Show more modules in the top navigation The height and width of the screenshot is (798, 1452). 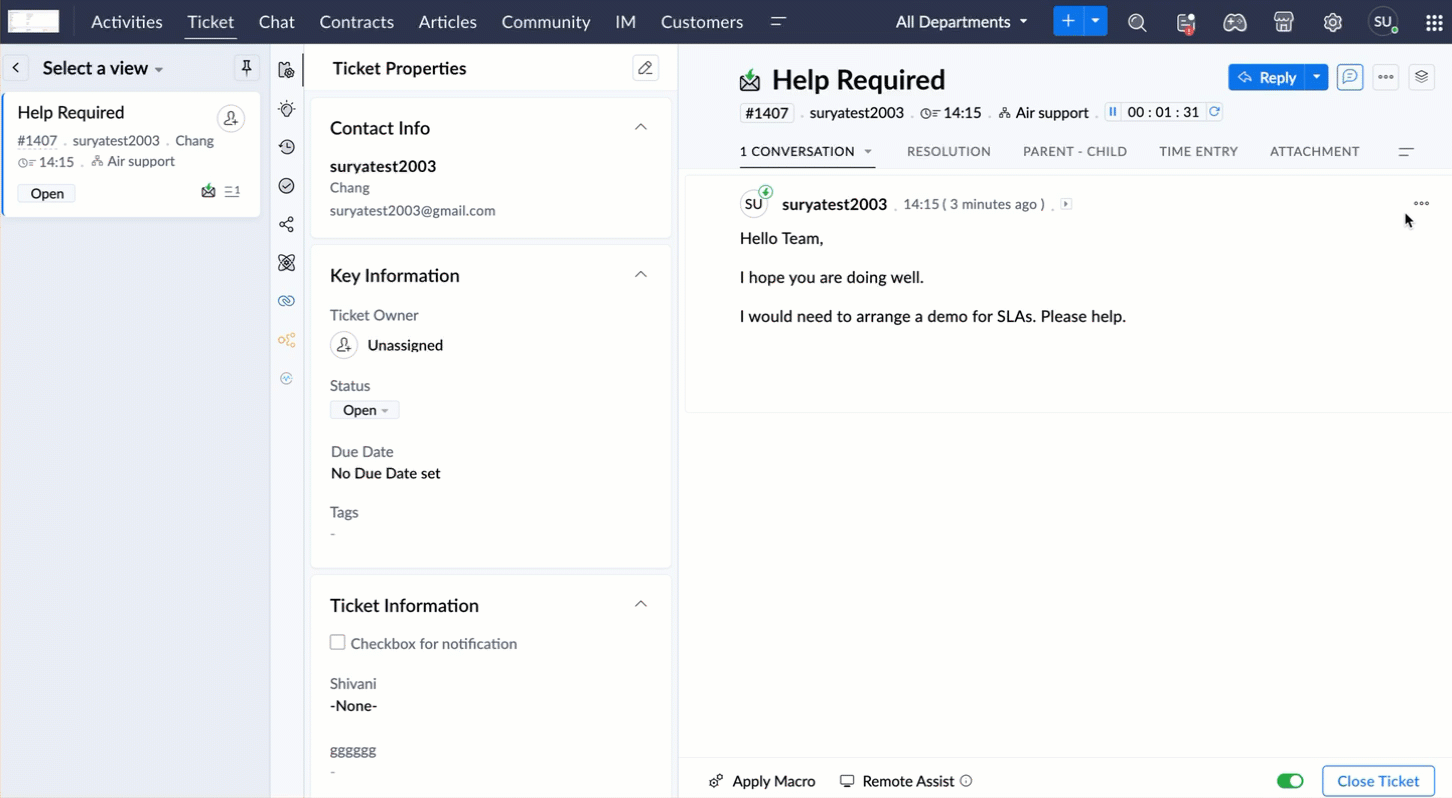coord(778,22)
